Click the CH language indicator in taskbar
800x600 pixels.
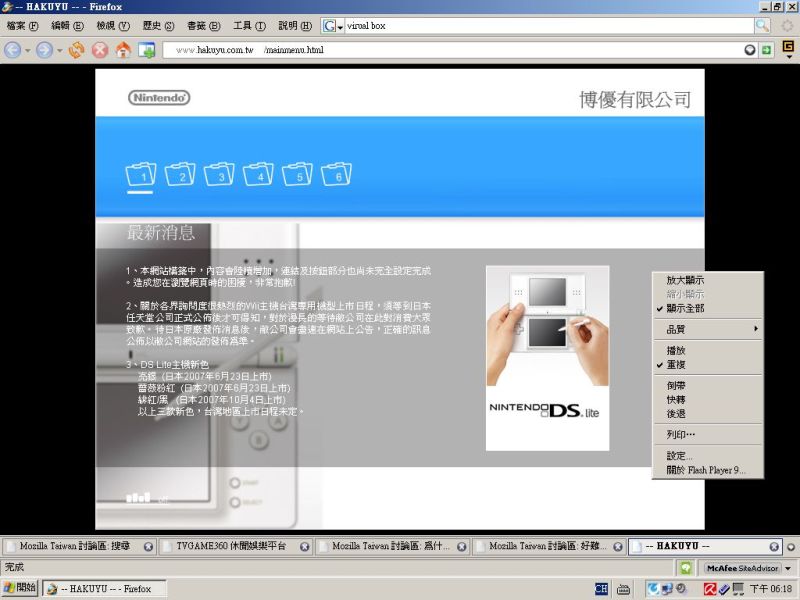(x=601, y=589)
